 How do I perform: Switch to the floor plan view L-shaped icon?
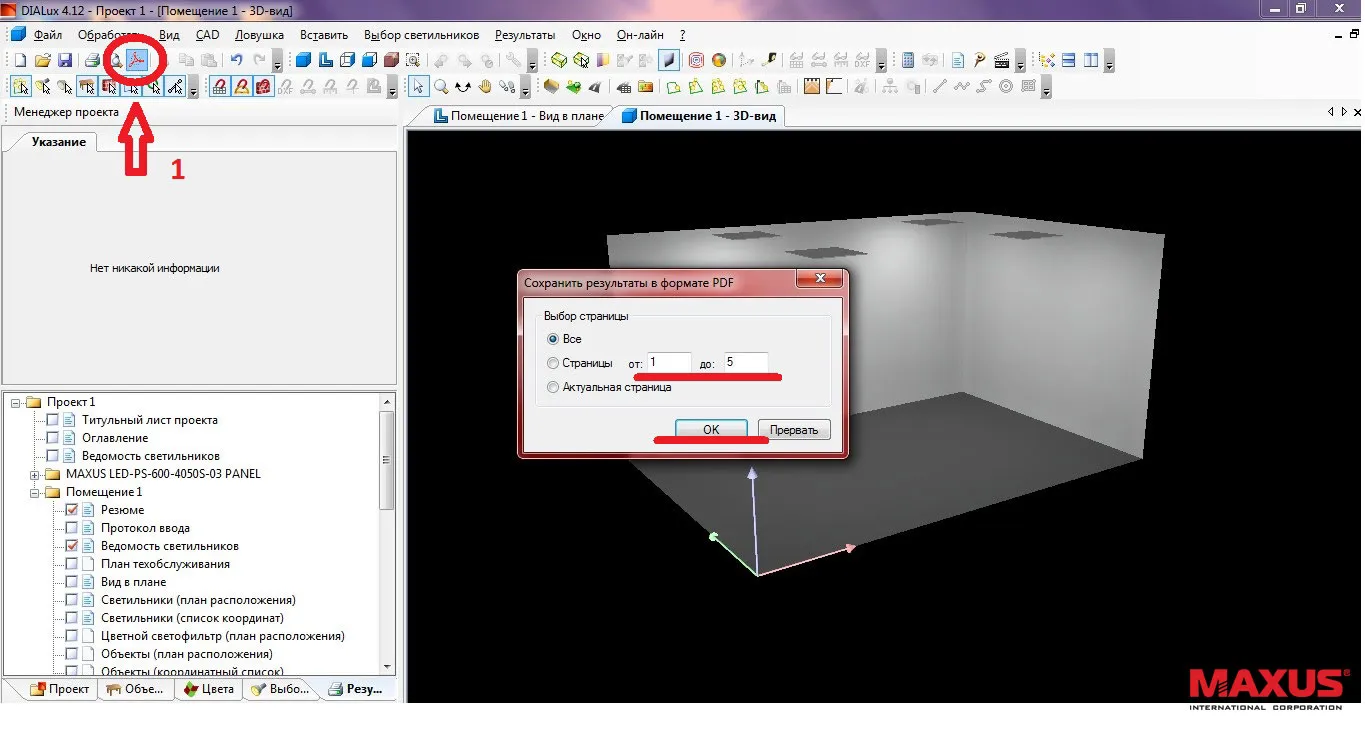pyautogui.click(x=325, y=61)
